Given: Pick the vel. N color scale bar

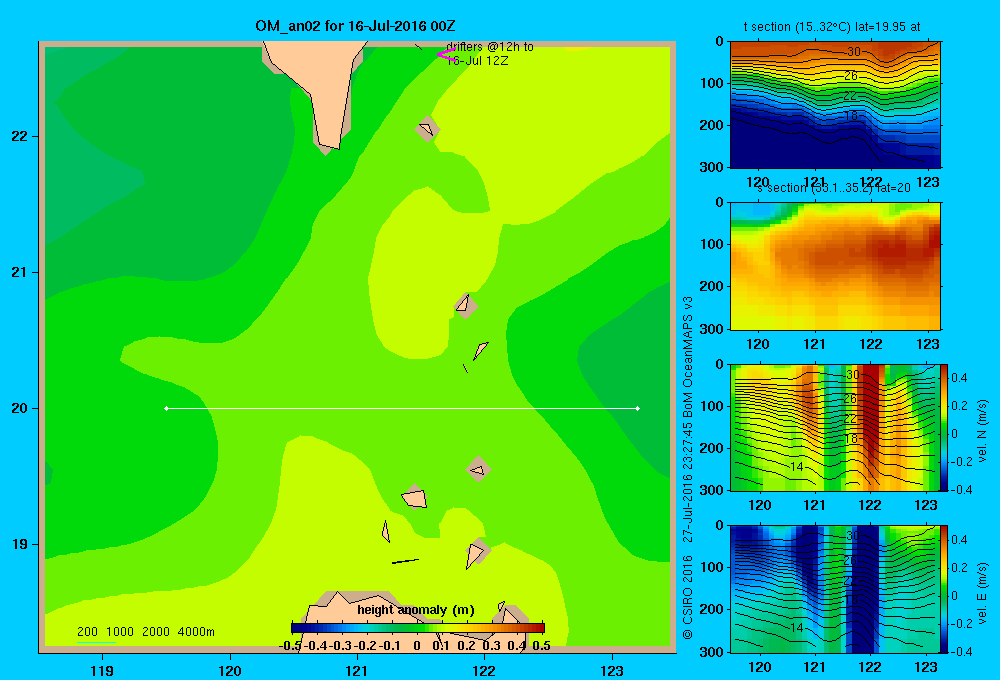Looking at the screenshot, I should (944, 427).
